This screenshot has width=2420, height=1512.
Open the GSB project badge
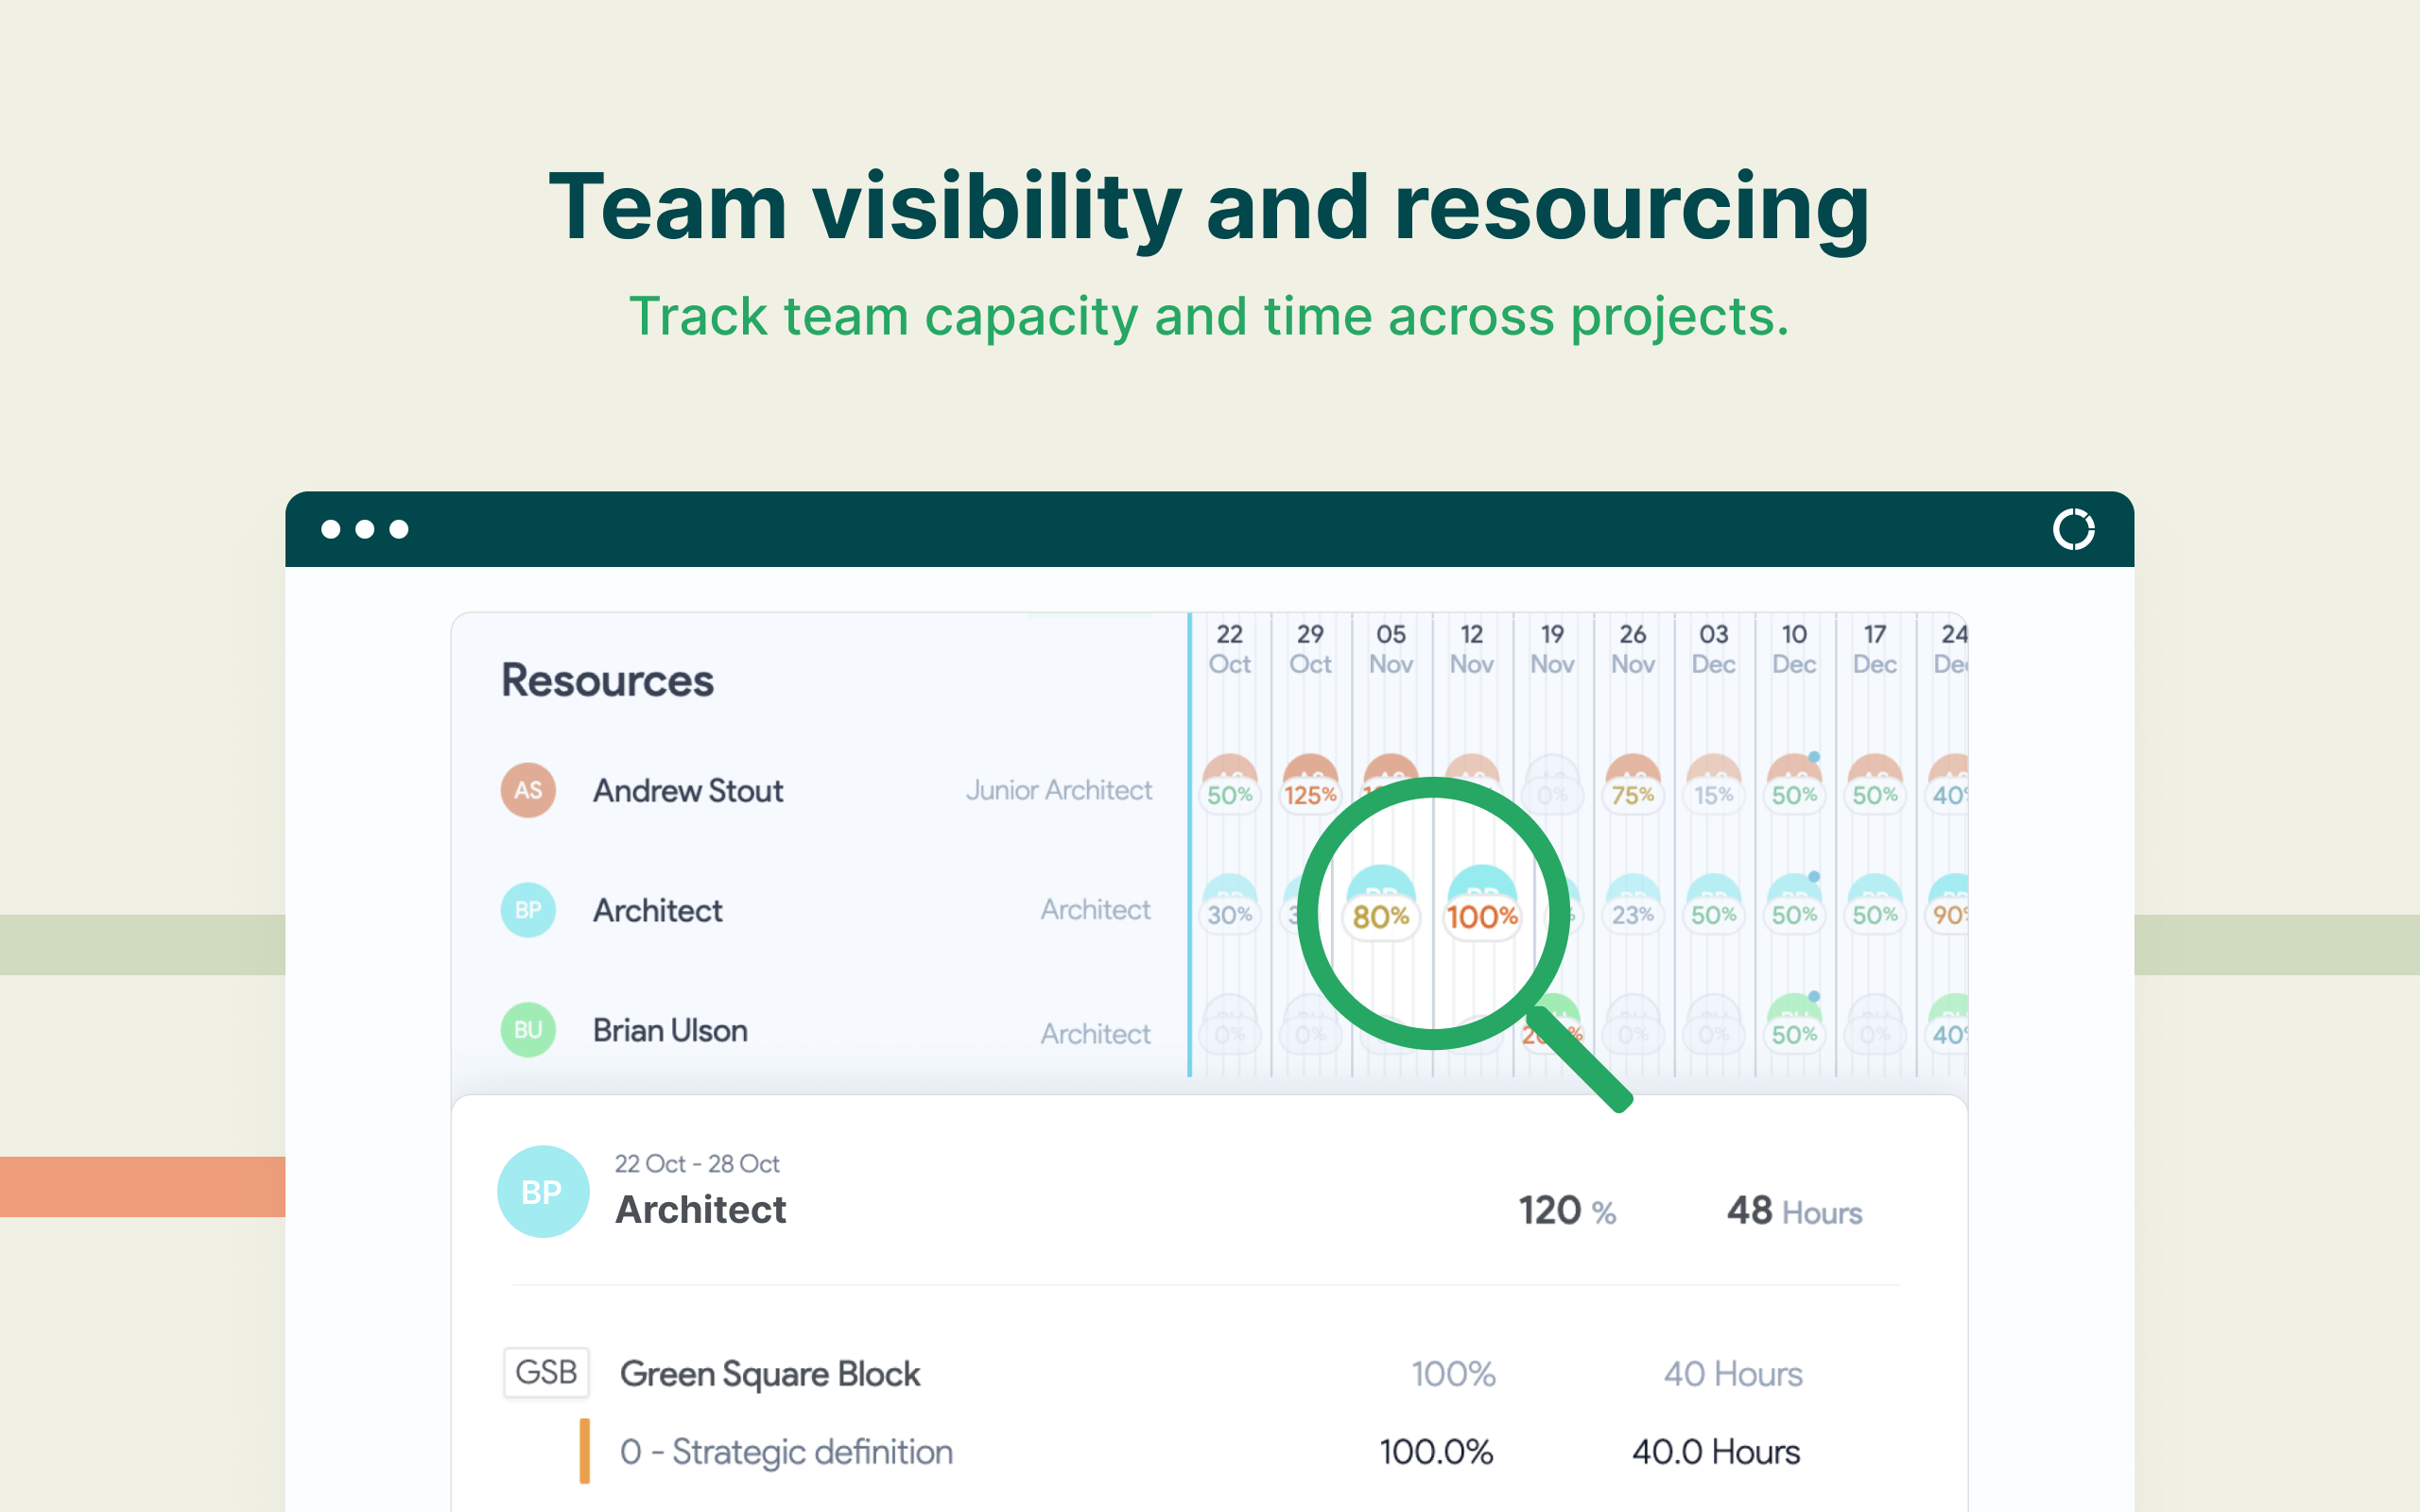546,1373
